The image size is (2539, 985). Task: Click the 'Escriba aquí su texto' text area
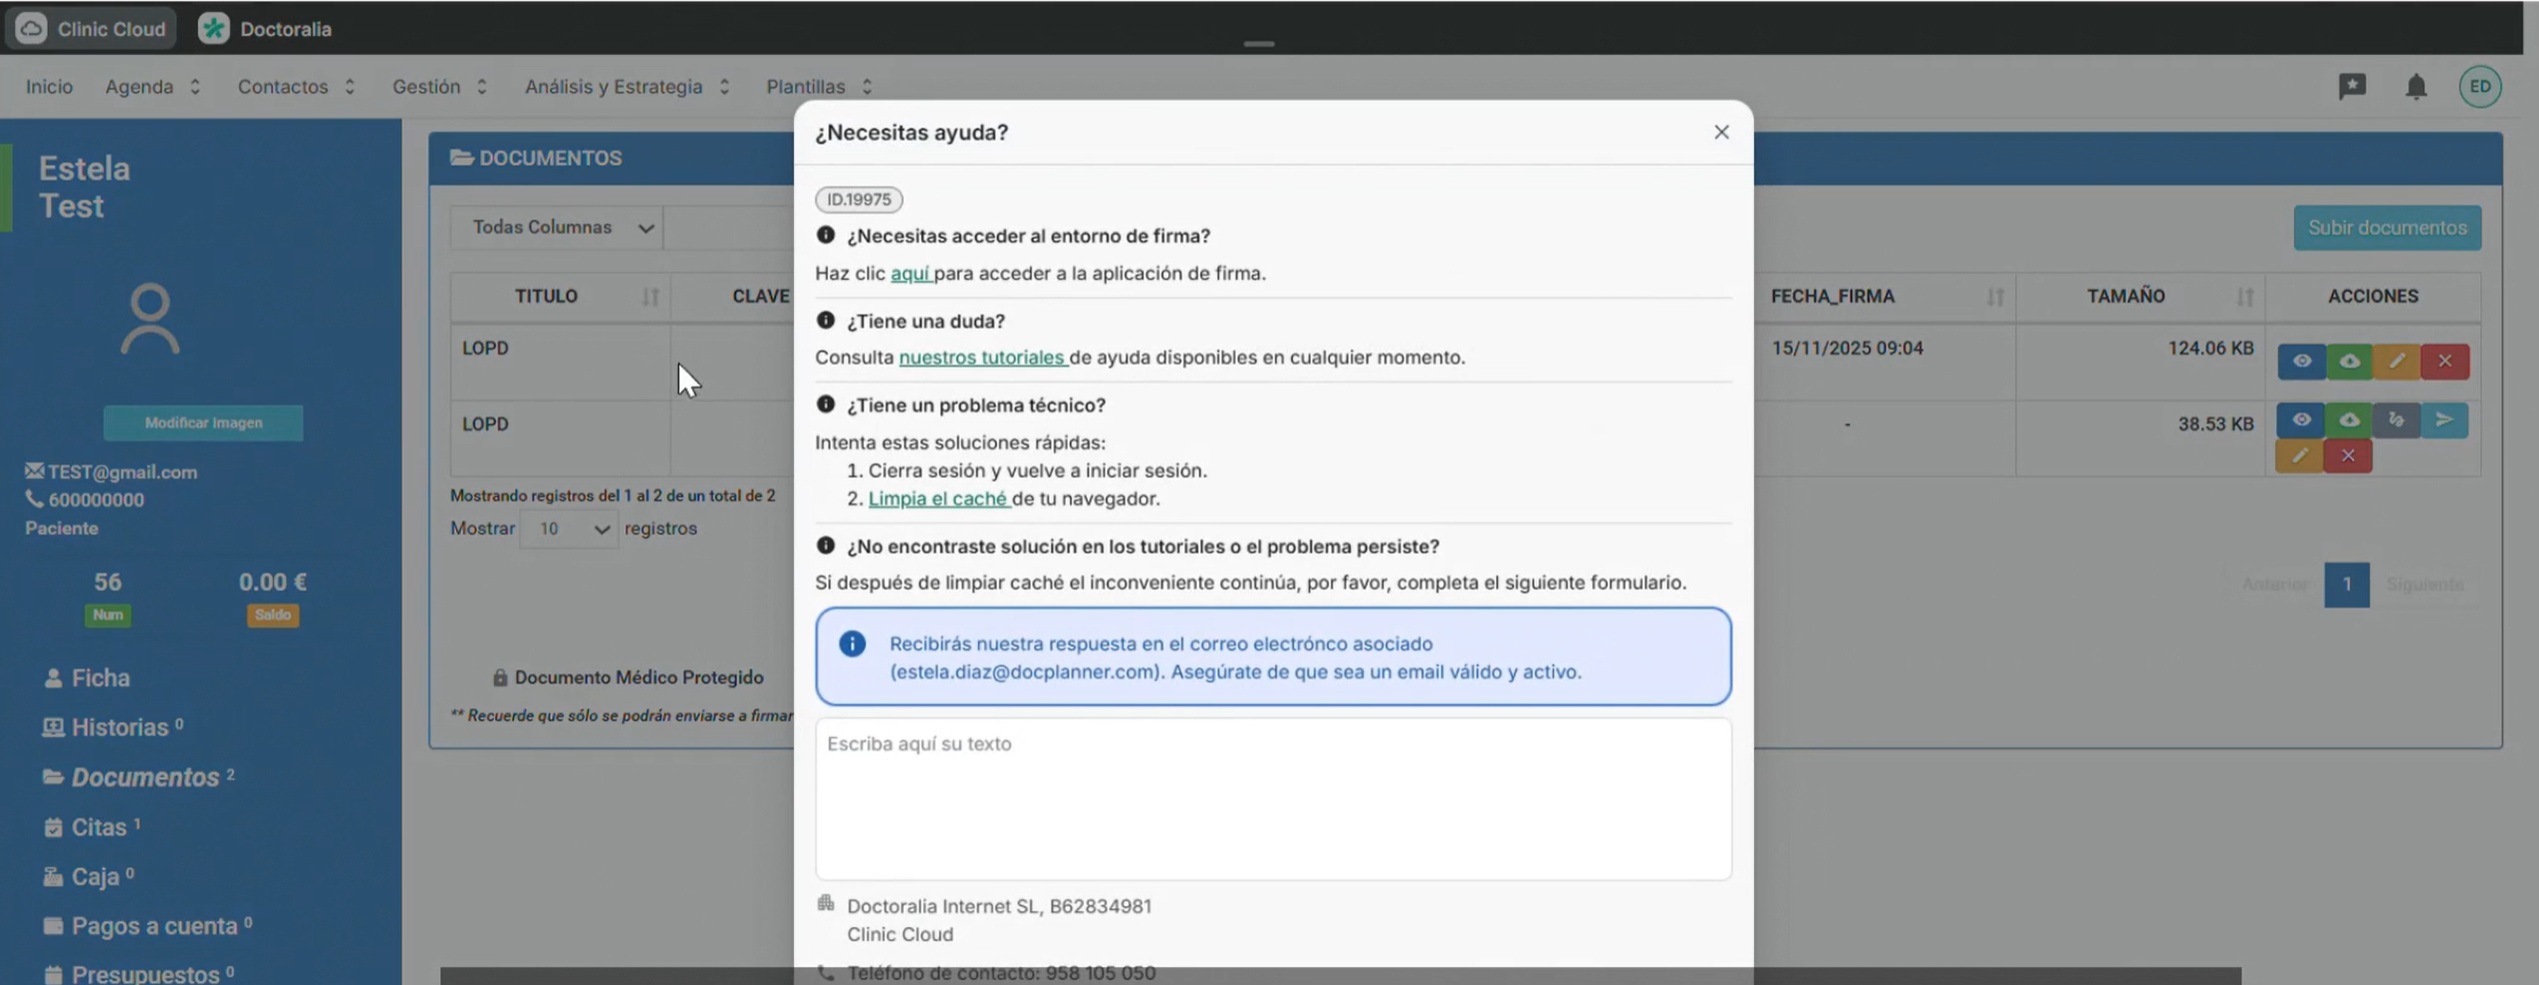[x=1272, y=798]
